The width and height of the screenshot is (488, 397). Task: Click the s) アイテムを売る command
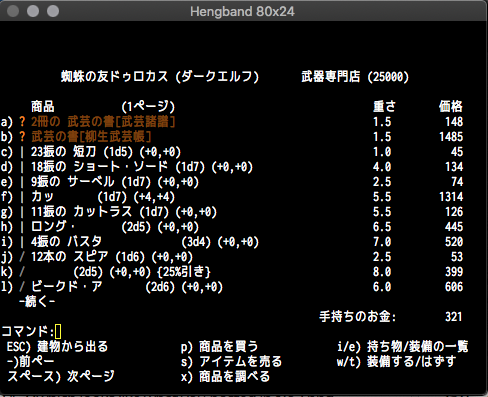(x=231, y=362)
